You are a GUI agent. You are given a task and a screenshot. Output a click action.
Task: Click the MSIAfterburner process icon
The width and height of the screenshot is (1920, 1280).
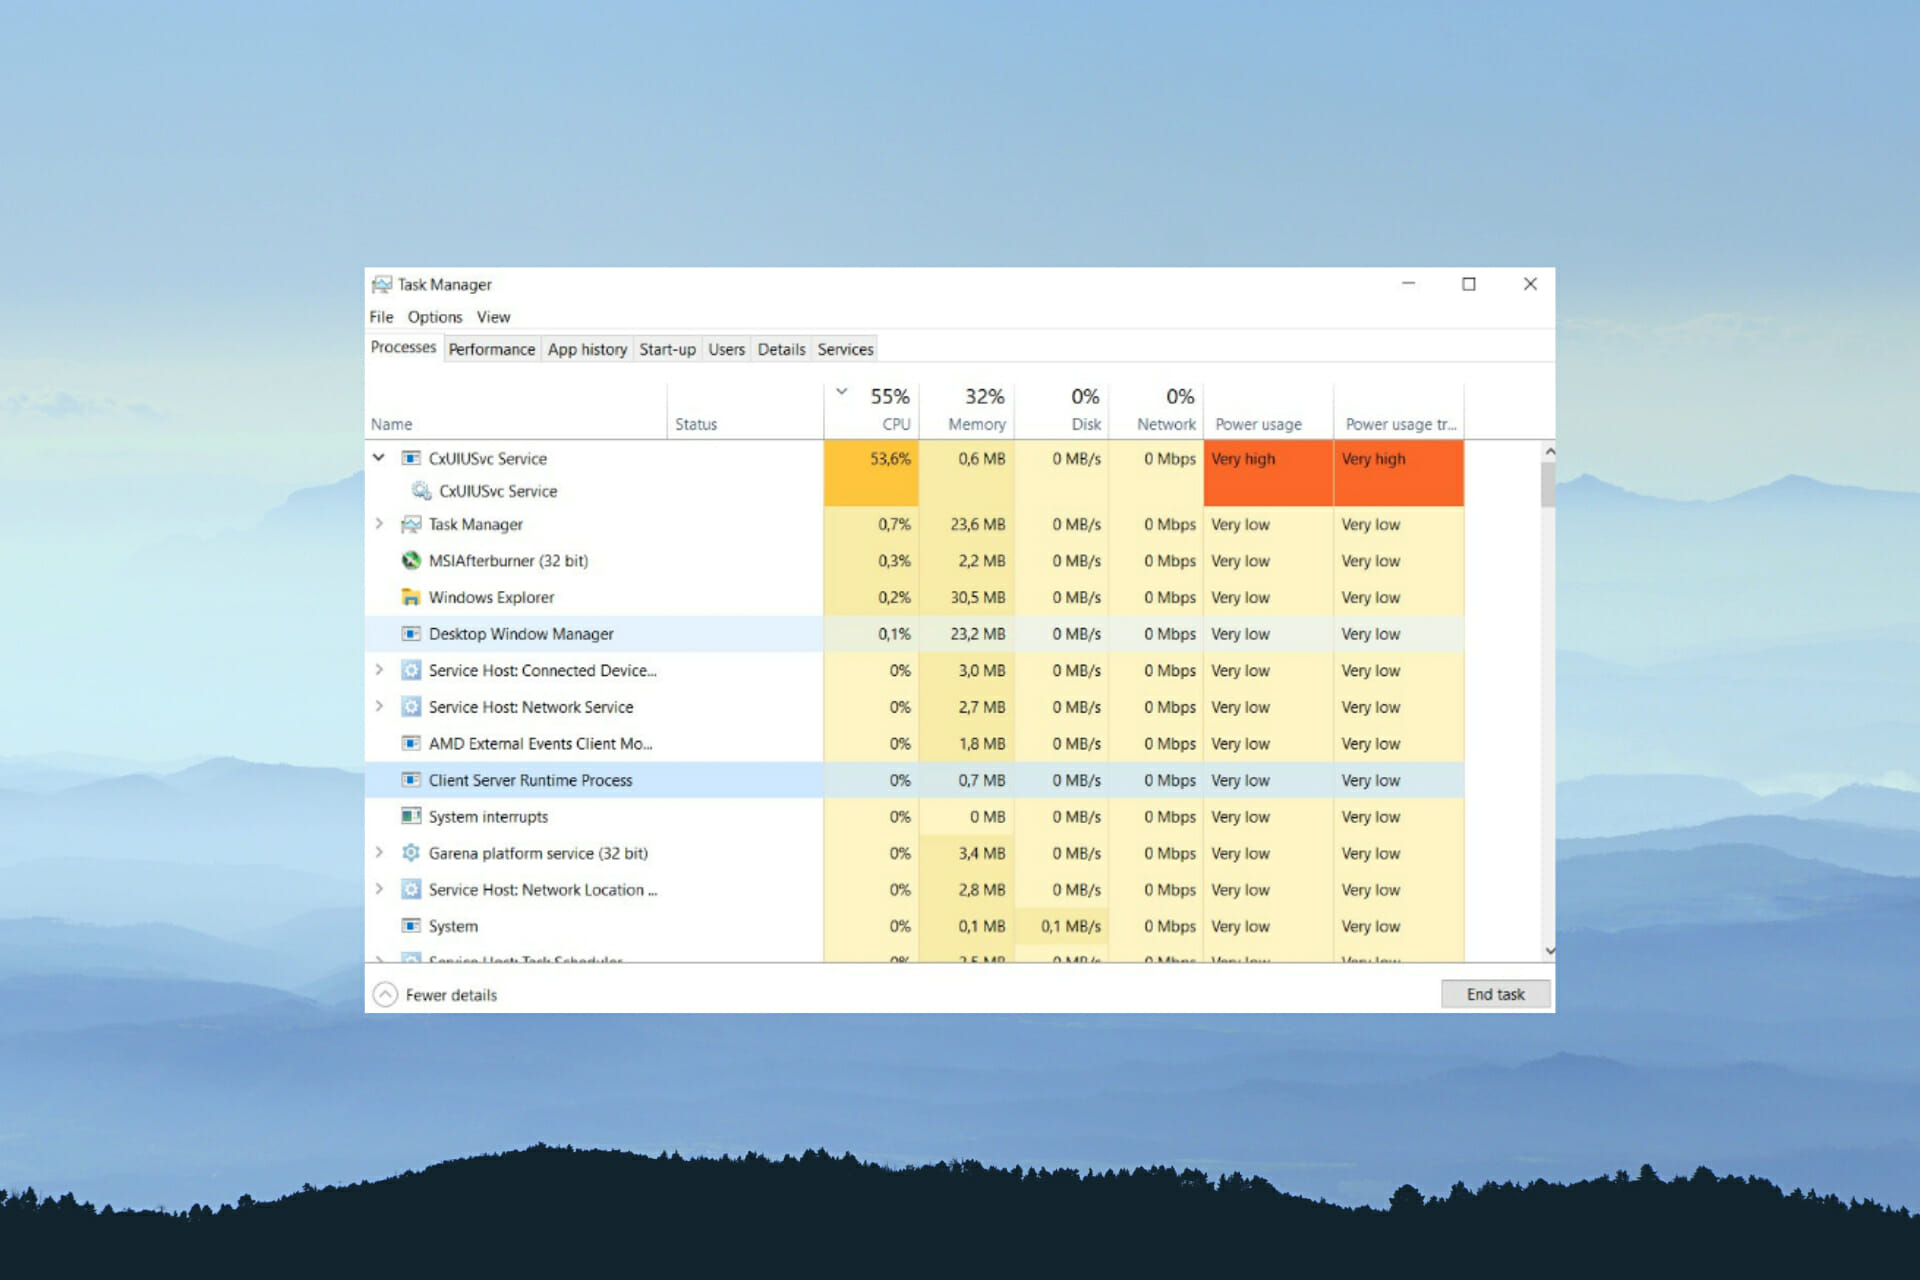click(410, 560)
